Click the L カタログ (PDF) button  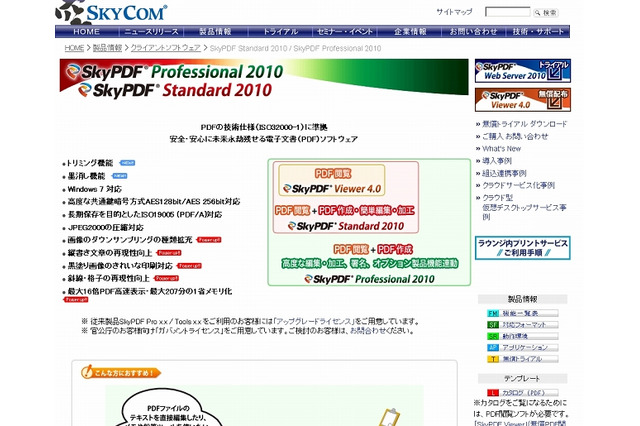[523, 393]
